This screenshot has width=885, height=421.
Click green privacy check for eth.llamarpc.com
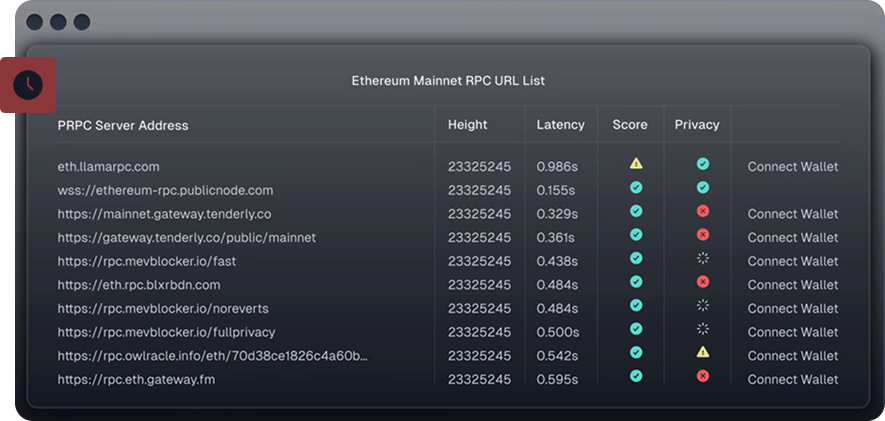[703, 163]
